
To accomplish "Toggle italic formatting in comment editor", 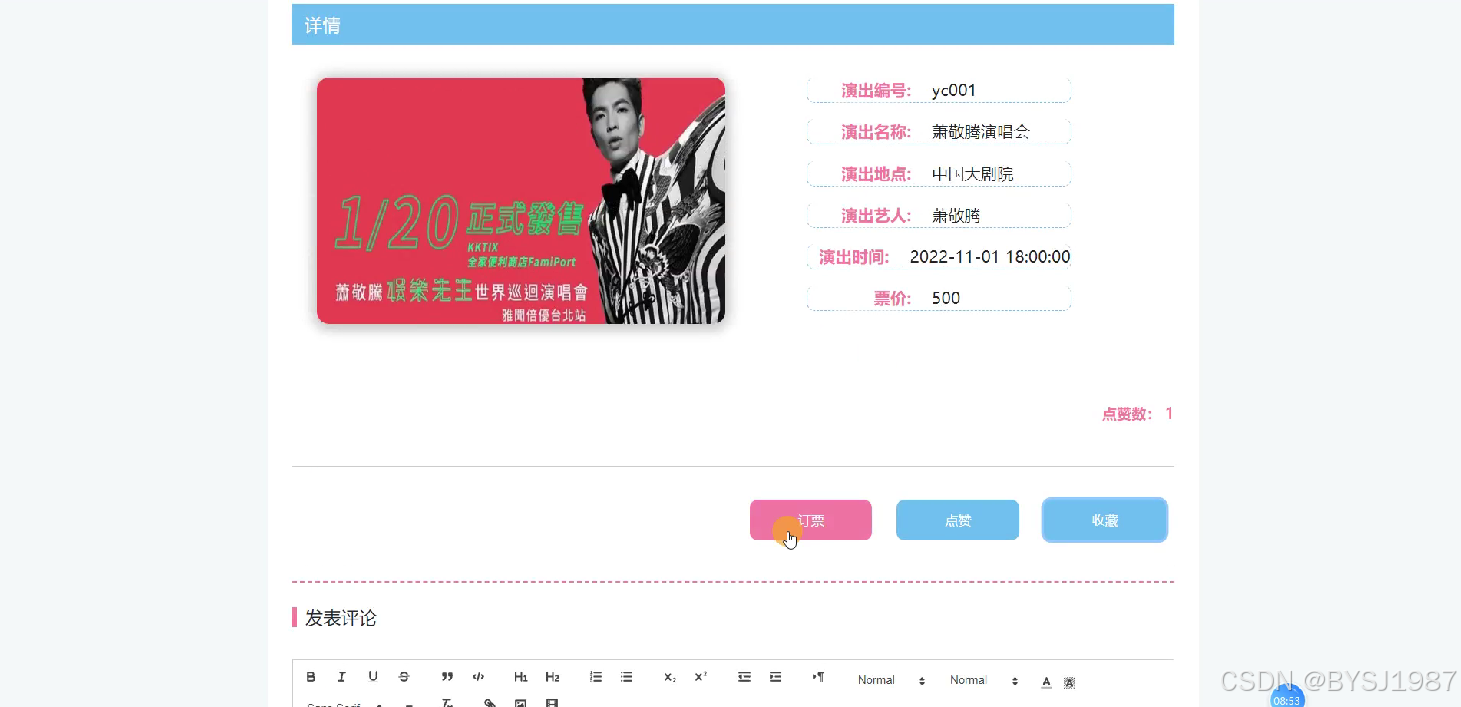I will 342,677.
